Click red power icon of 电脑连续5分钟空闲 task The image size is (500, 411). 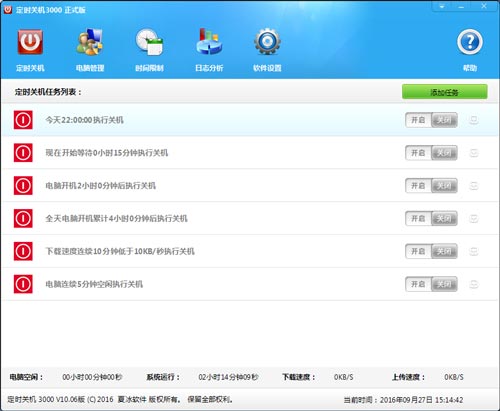(23, 284)
